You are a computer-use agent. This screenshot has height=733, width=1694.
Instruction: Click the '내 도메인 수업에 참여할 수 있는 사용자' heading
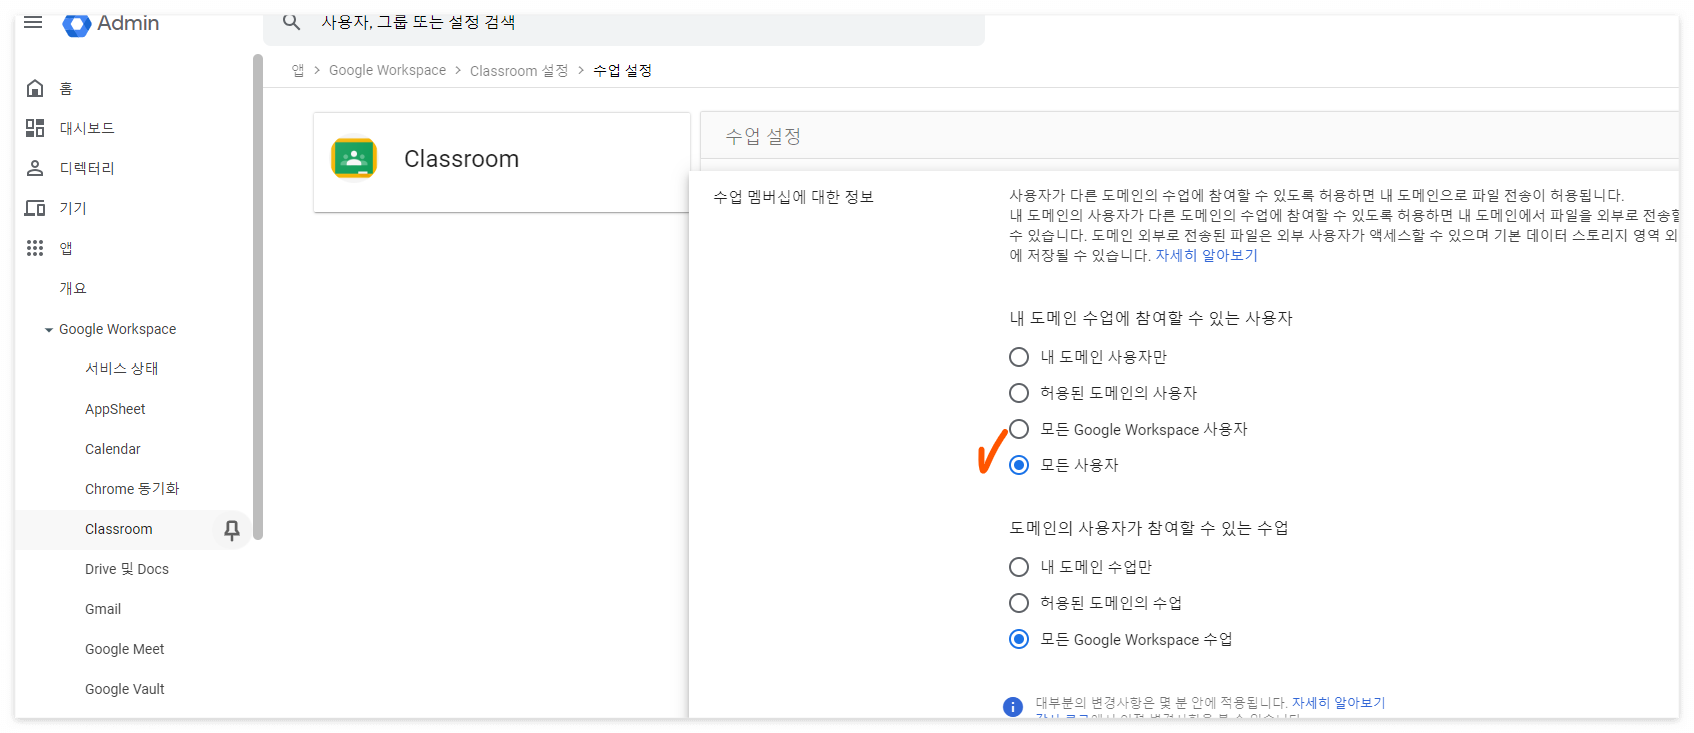pyautogui.click(x=1151, y=318)
